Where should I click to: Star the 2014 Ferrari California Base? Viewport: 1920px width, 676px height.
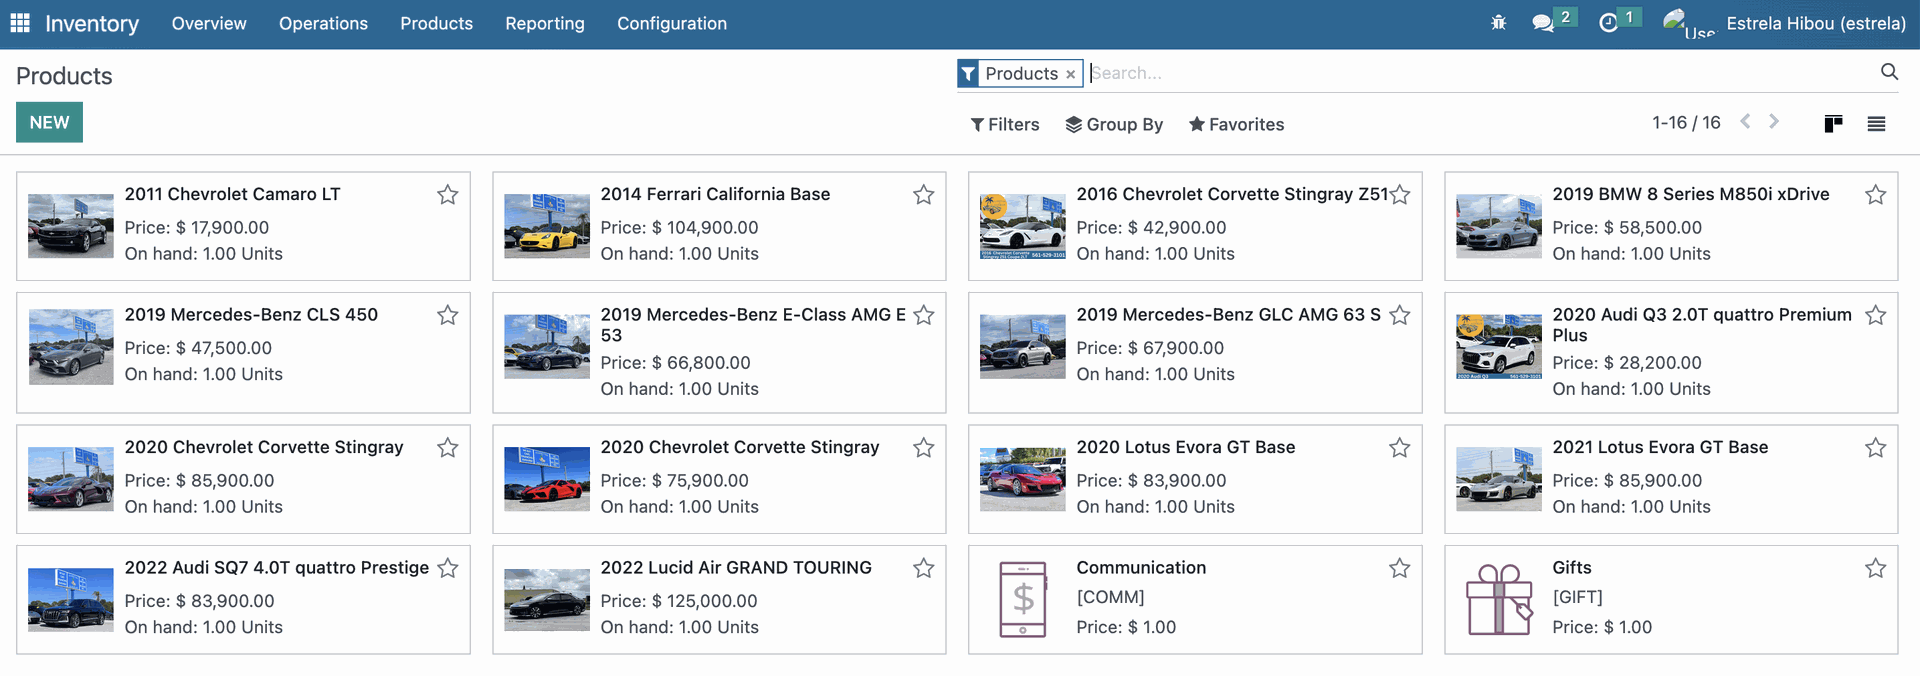click(x=924, y=195)
